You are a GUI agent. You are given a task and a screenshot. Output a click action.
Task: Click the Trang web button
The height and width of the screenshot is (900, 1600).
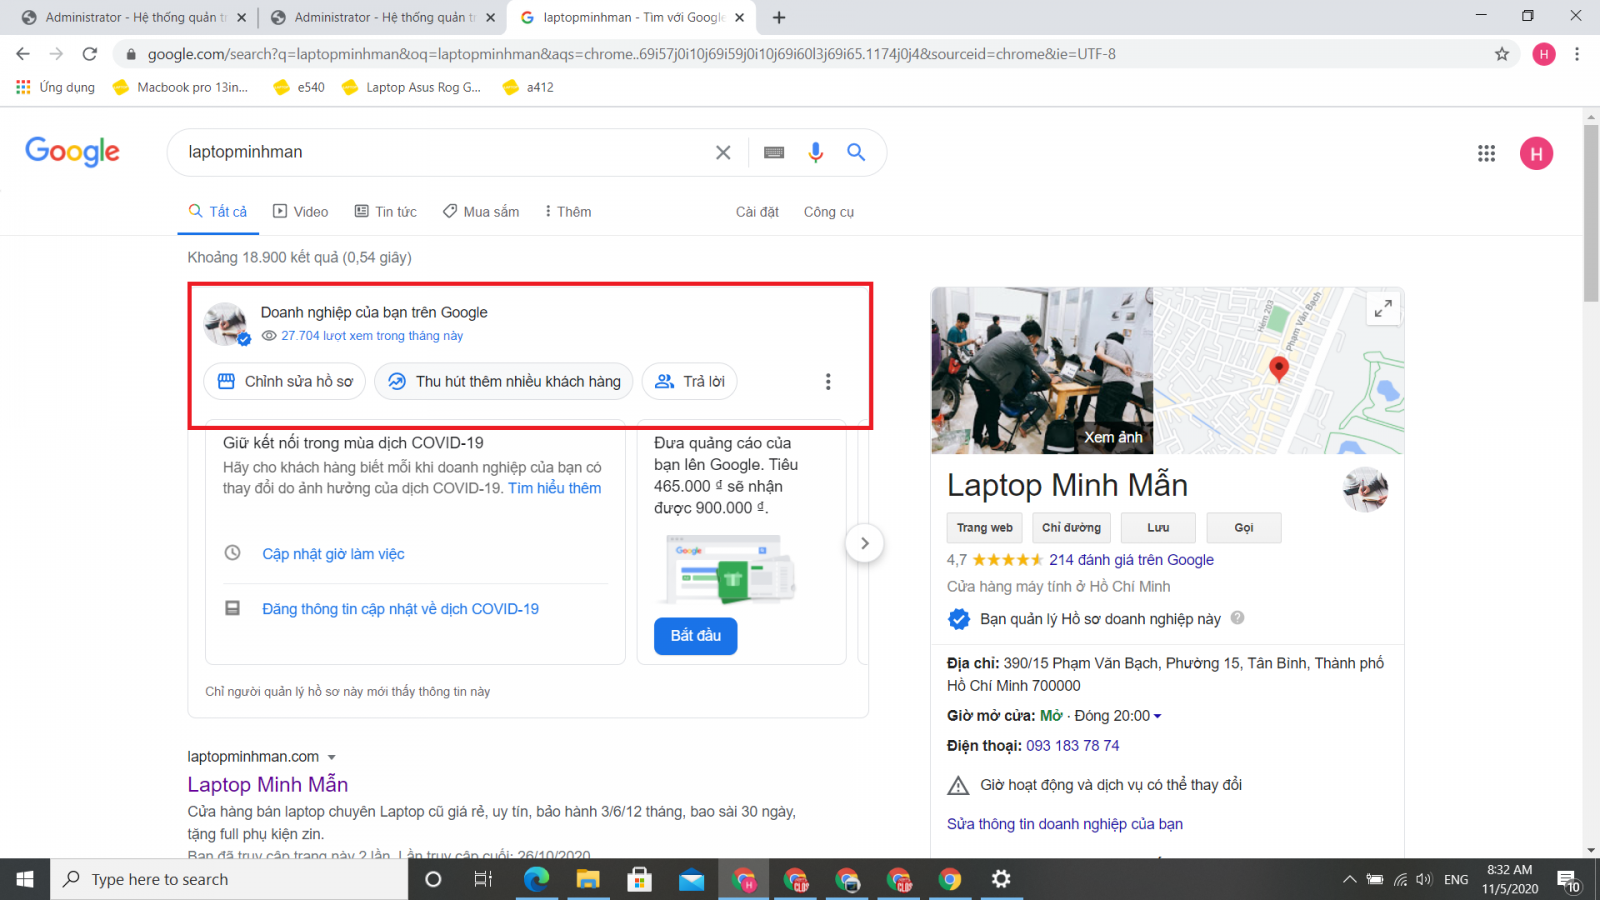click(x=984, y=528)
